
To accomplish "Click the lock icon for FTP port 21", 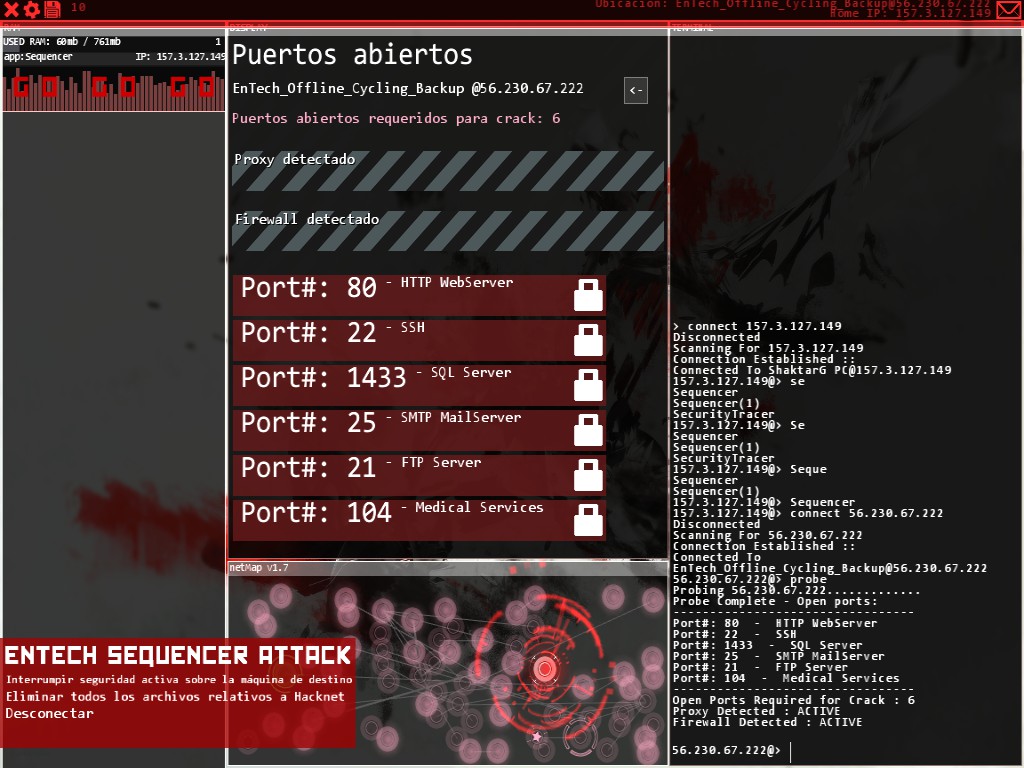I will (588, 475).
